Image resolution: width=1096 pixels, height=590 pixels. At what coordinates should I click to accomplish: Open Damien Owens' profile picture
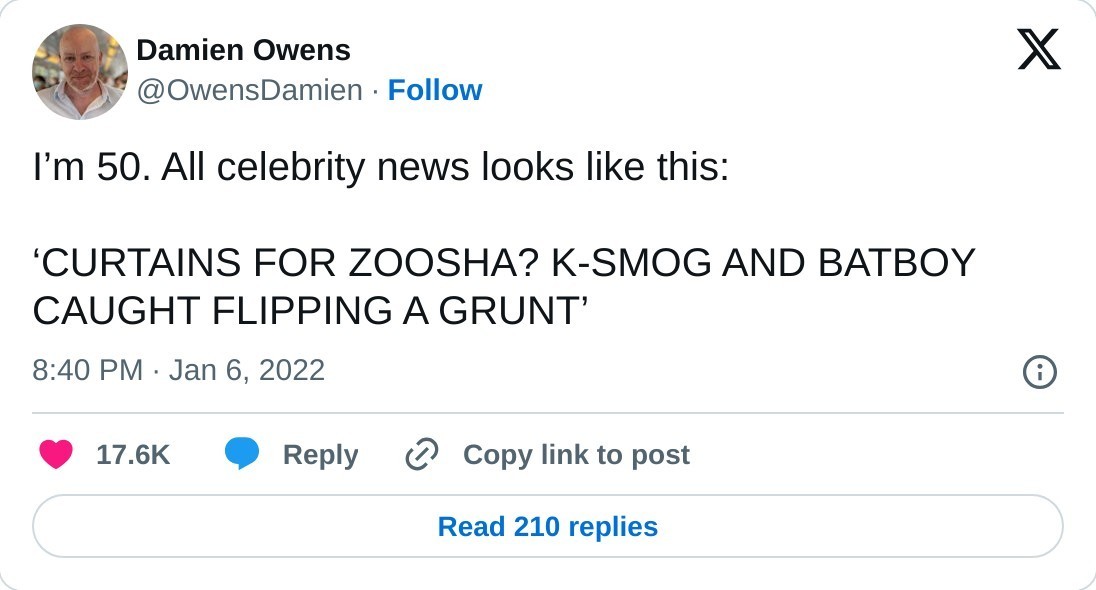click(80, 72)
